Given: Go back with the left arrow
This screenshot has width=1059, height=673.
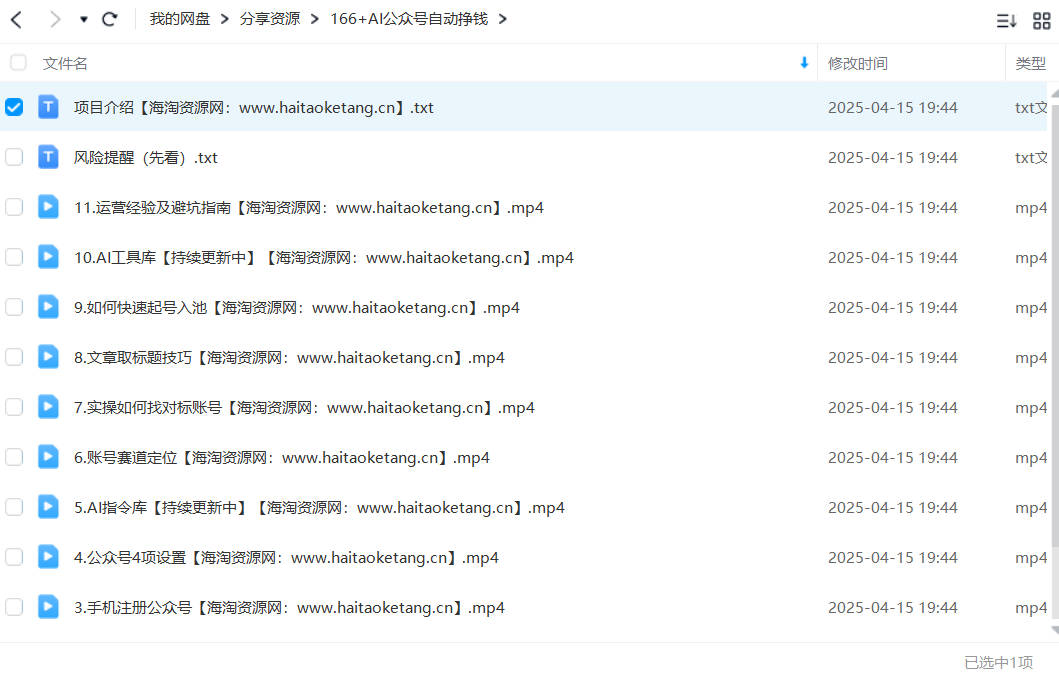Looking at the screenshot, I should point(17,20).
